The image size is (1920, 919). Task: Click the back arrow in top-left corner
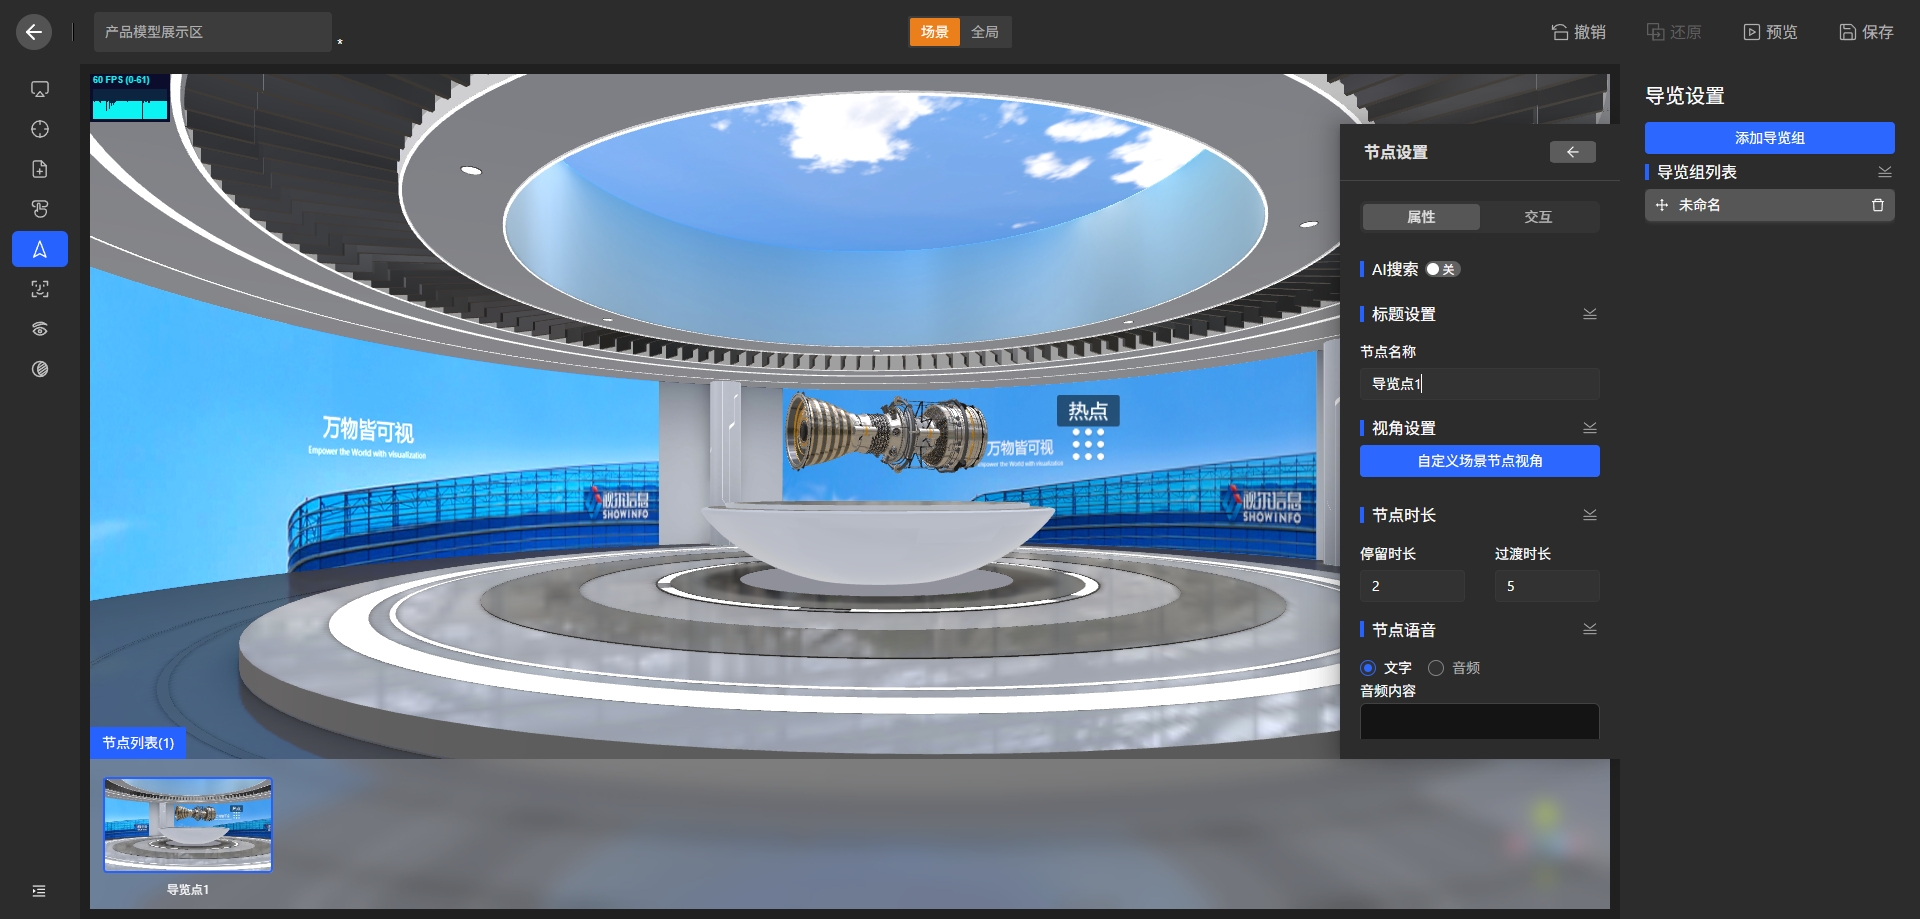pyautogui.click(x=34, y=32)
